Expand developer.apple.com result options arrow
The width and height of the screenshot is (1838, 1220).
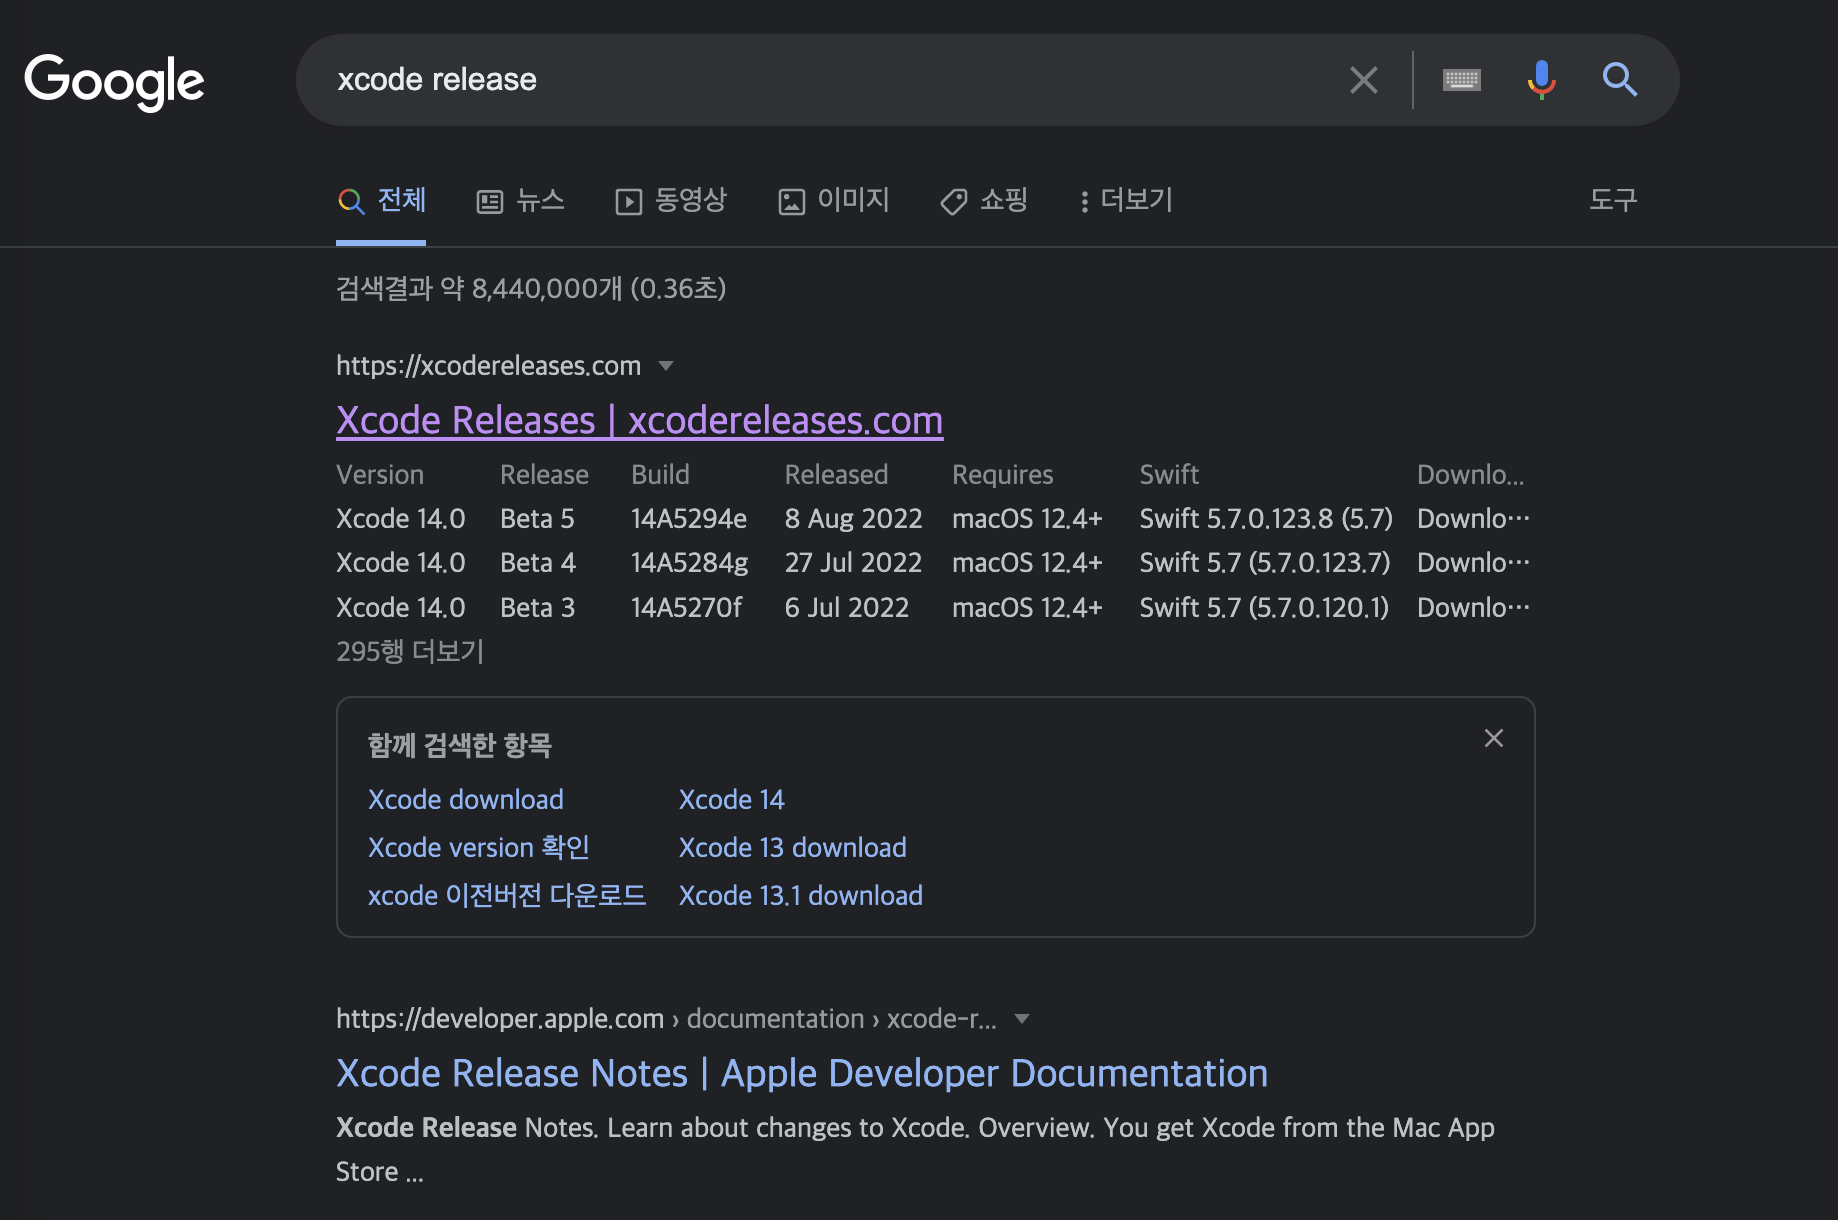coord(1022,1019)
